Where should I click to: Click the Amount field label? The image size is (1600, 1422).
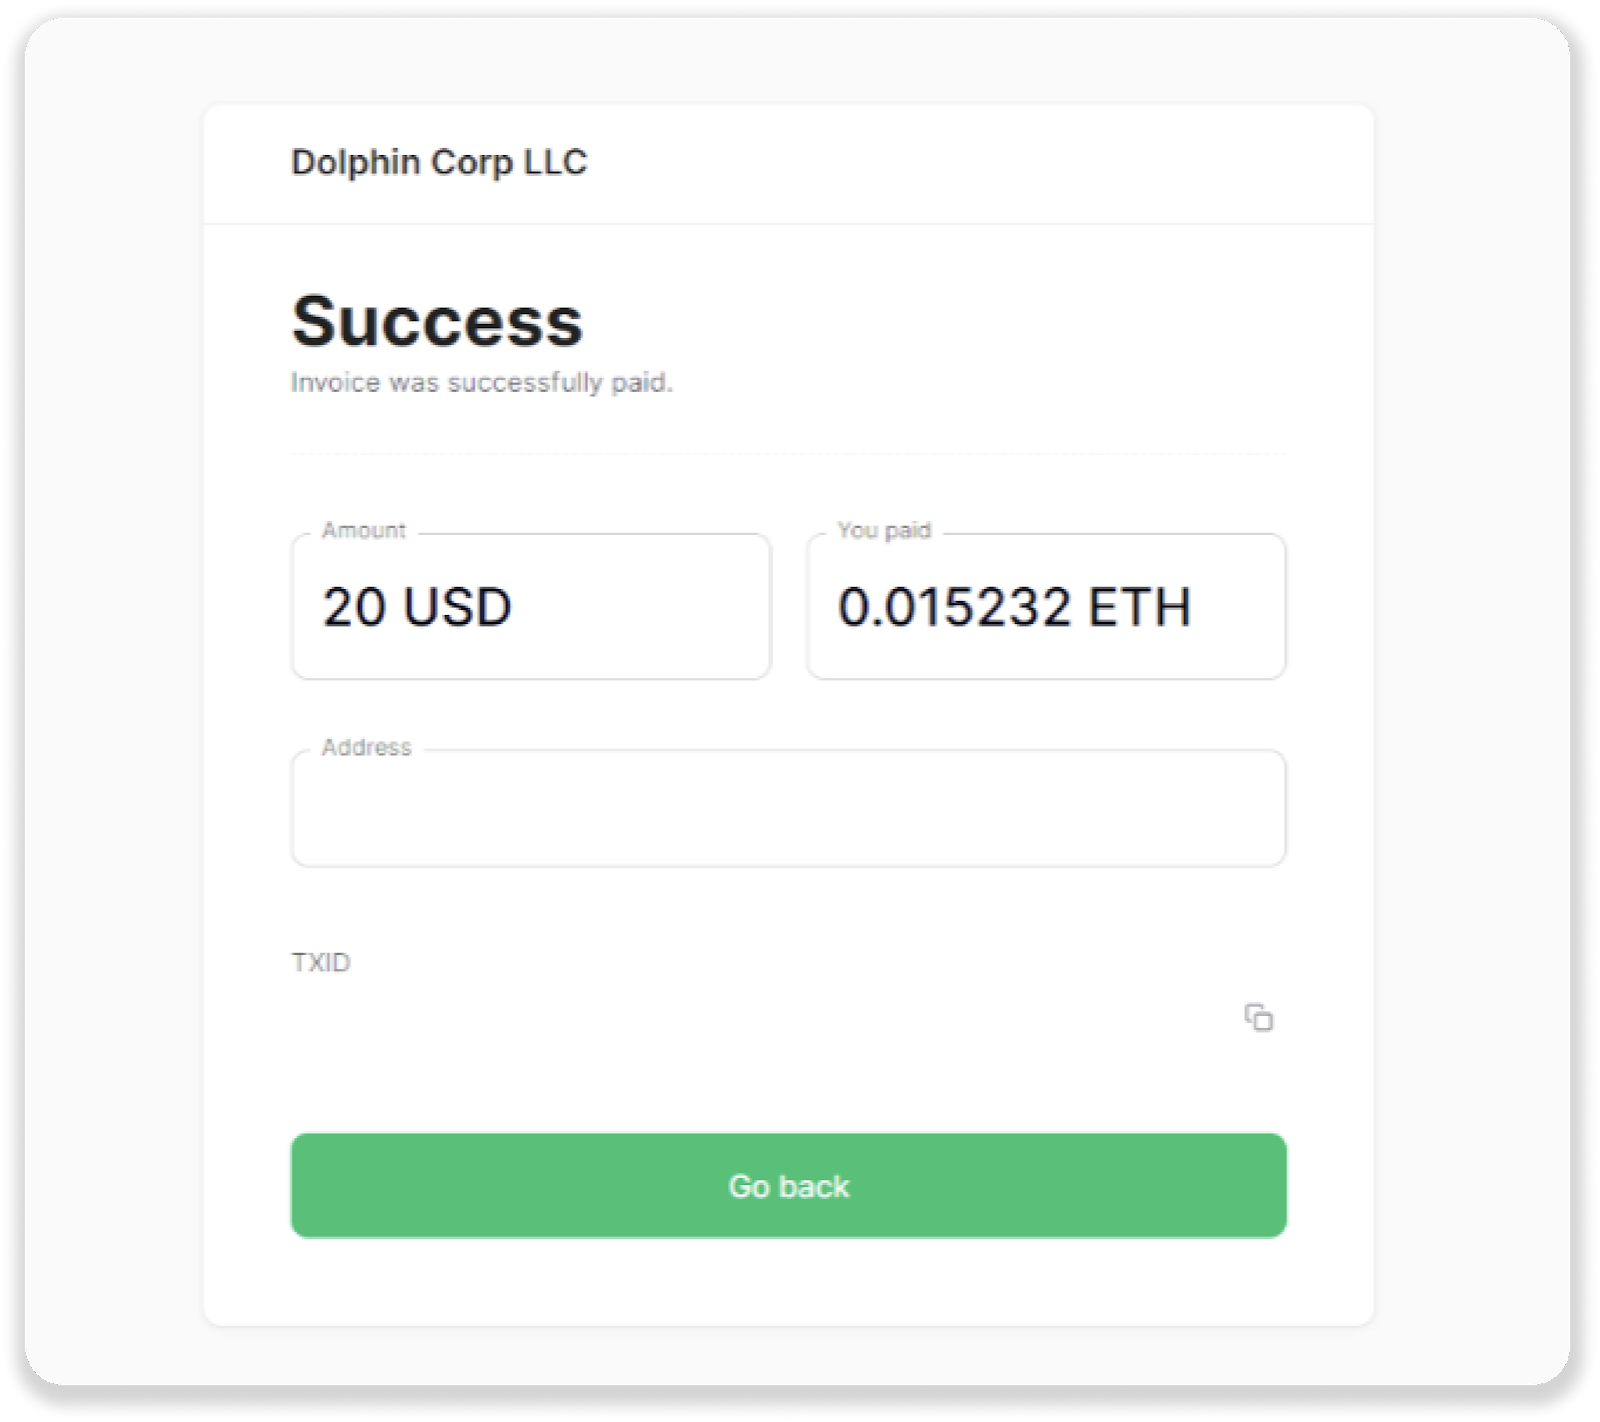tap(363, 530)
